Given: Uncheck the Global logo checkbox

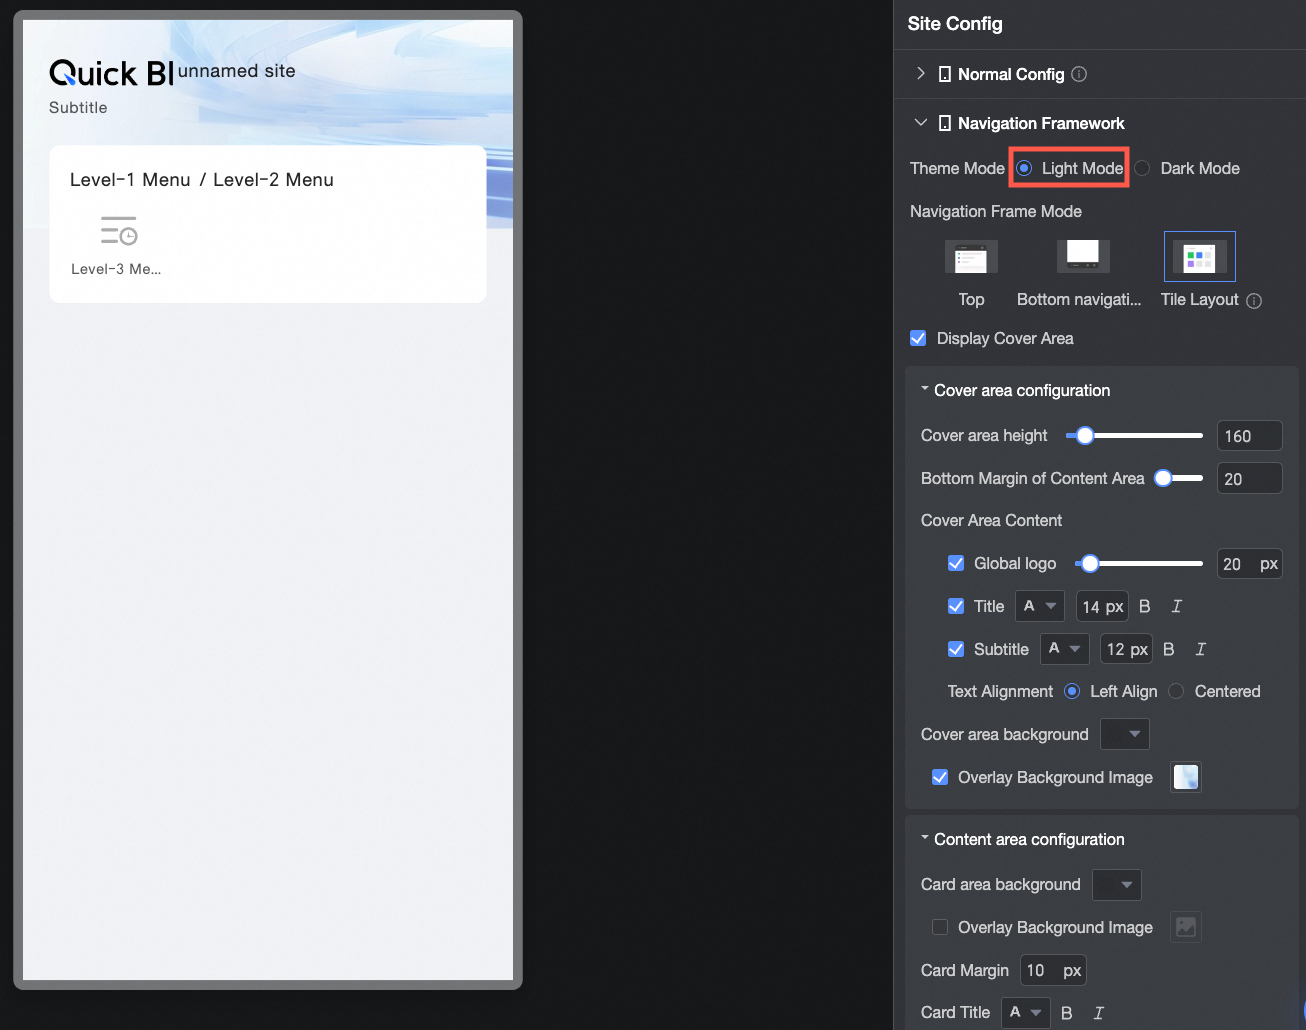Looking at the screenshot, I should 956,563.
